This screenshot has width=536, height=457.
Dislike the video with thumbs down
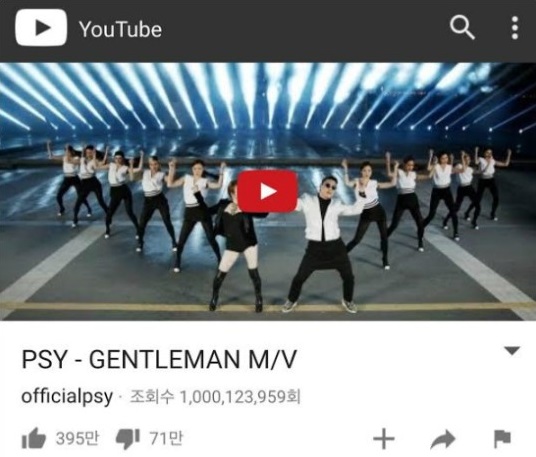[x=128, y=438]
